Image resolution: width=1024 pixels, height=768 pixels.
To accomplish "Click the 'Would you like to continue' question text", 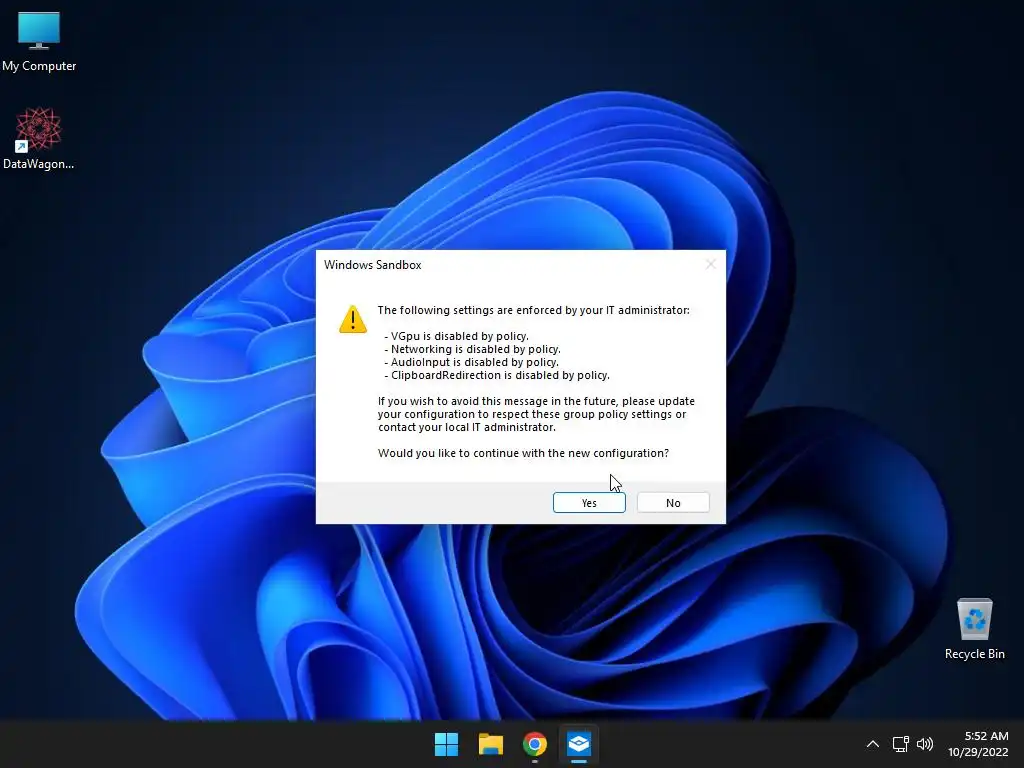I will [x=523, y=453].
